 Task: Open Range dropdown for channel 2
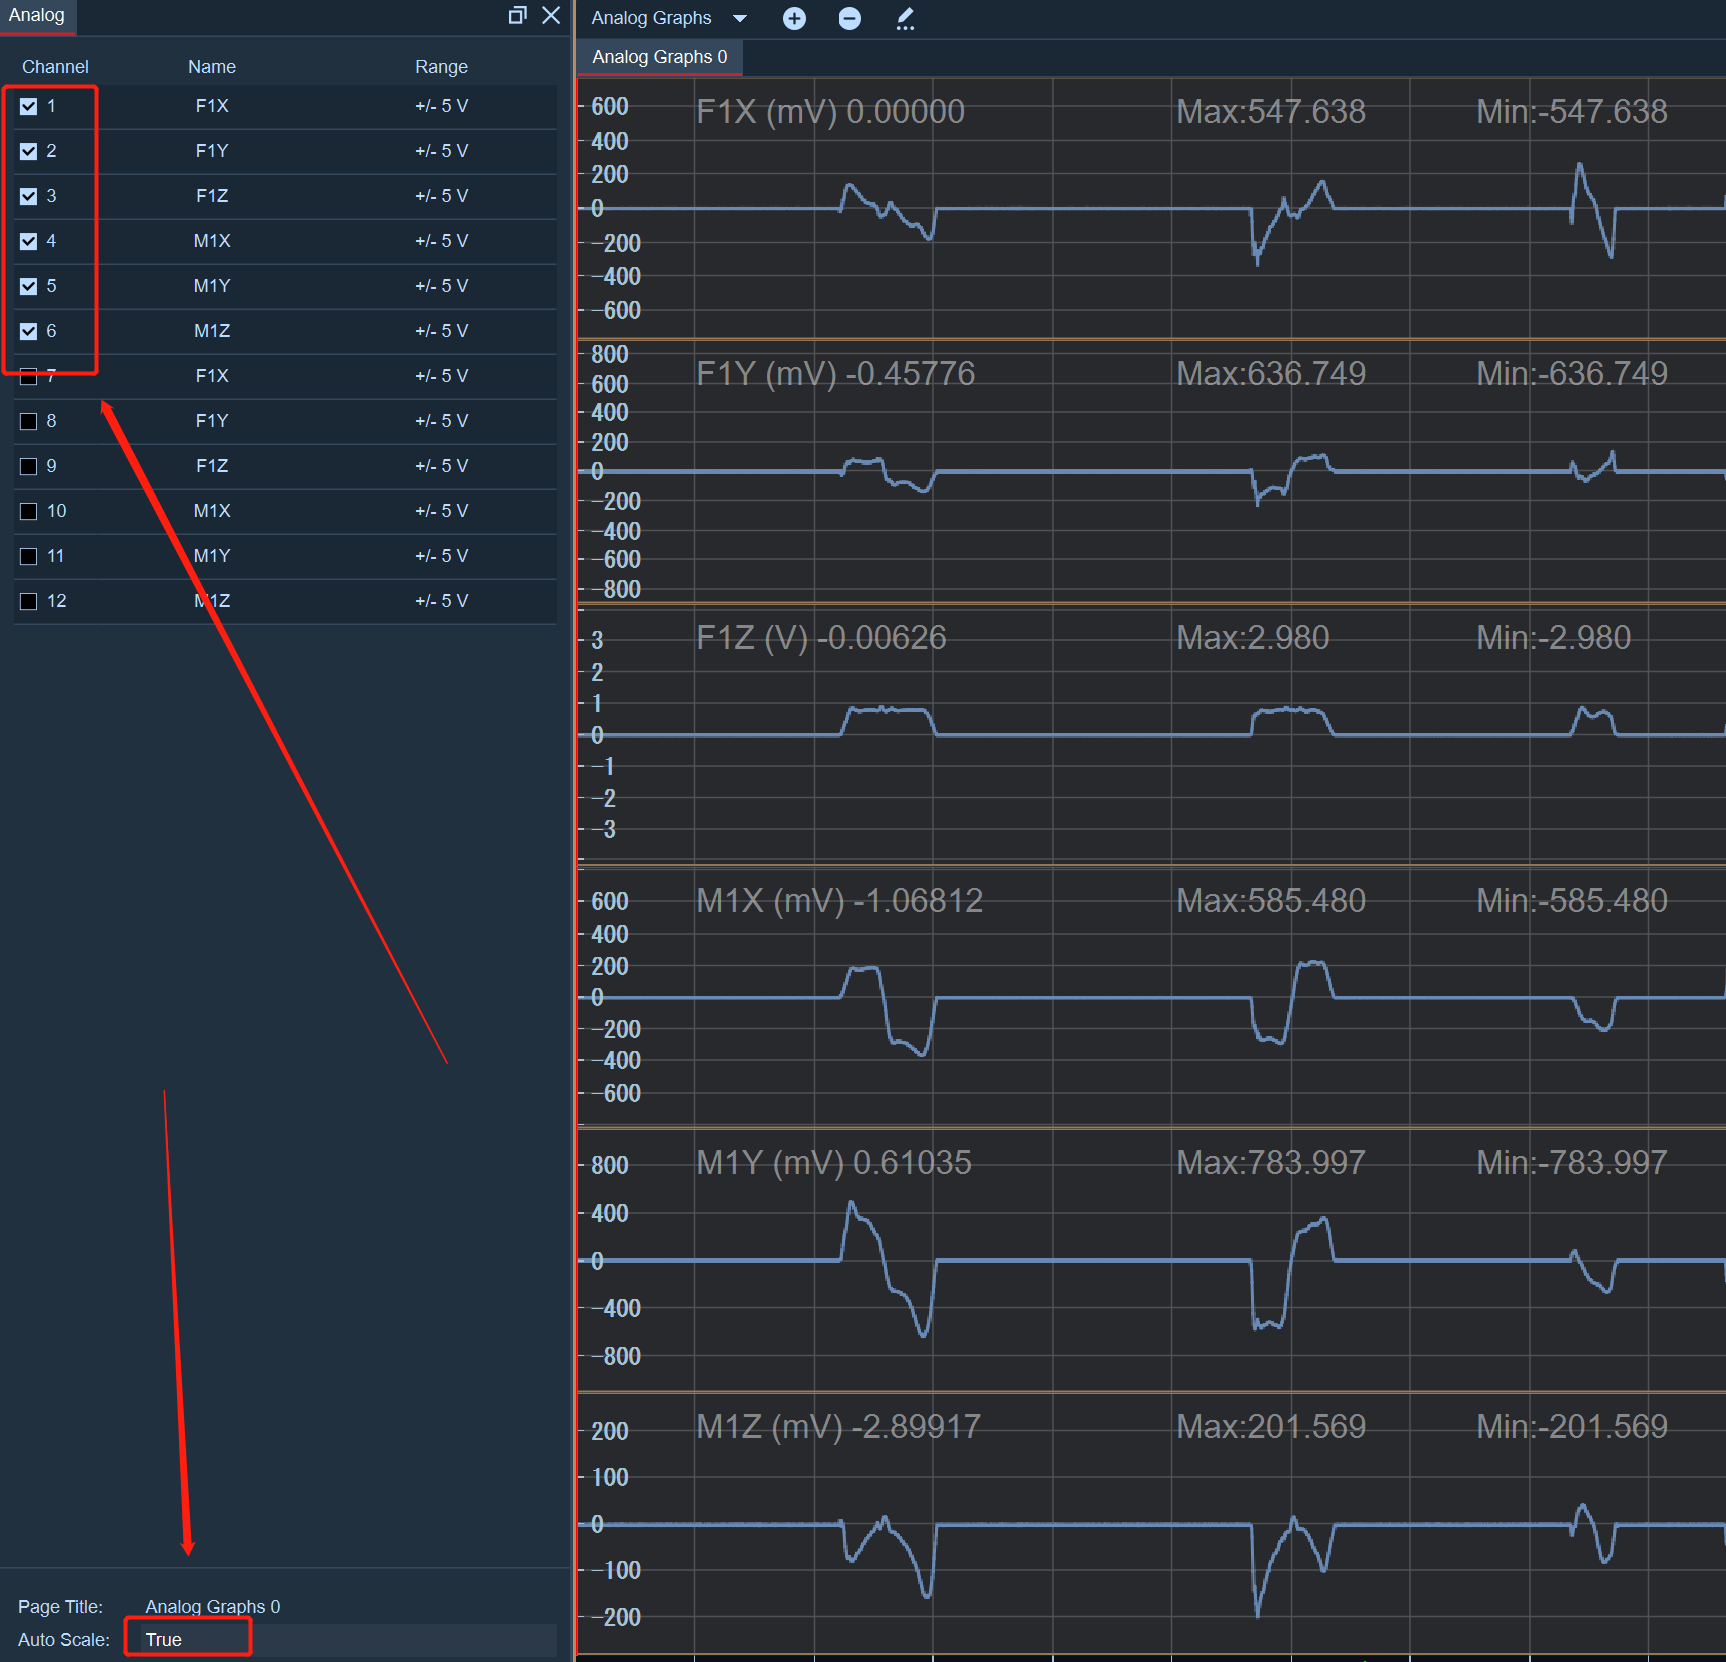pyautogui.click(x=441, y=151)
